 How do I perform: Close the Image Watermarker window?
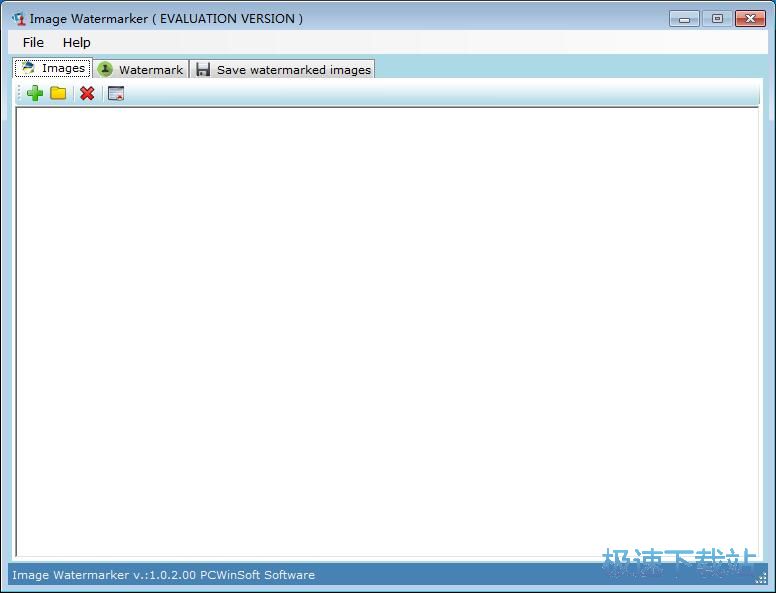(750, 19)
